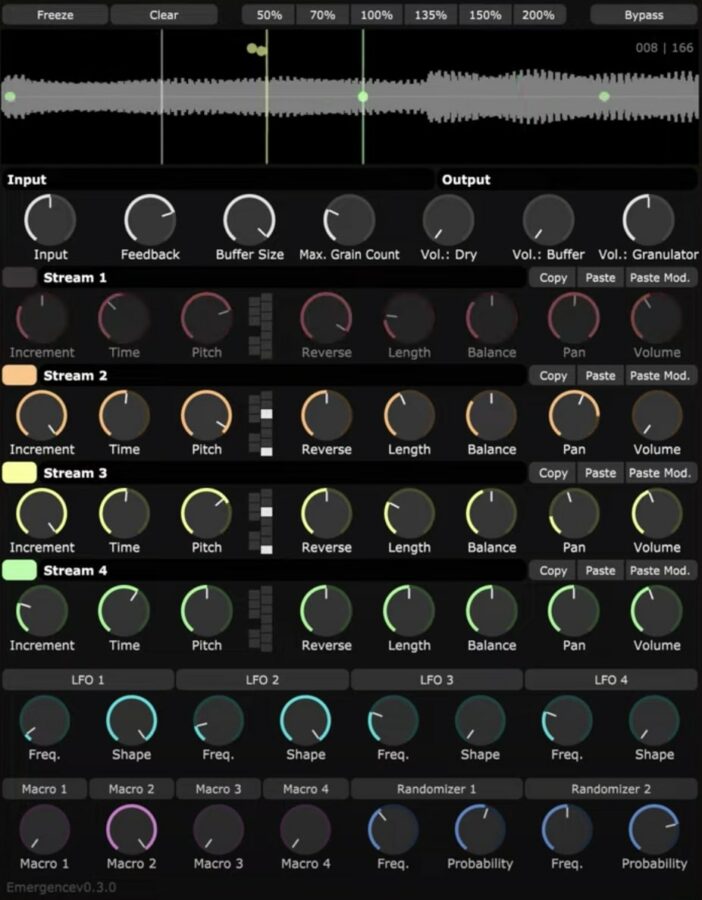Screen dimensions: 702x900
Task: Click the Max. Grain Count knob
Action: tap(349, 219)
